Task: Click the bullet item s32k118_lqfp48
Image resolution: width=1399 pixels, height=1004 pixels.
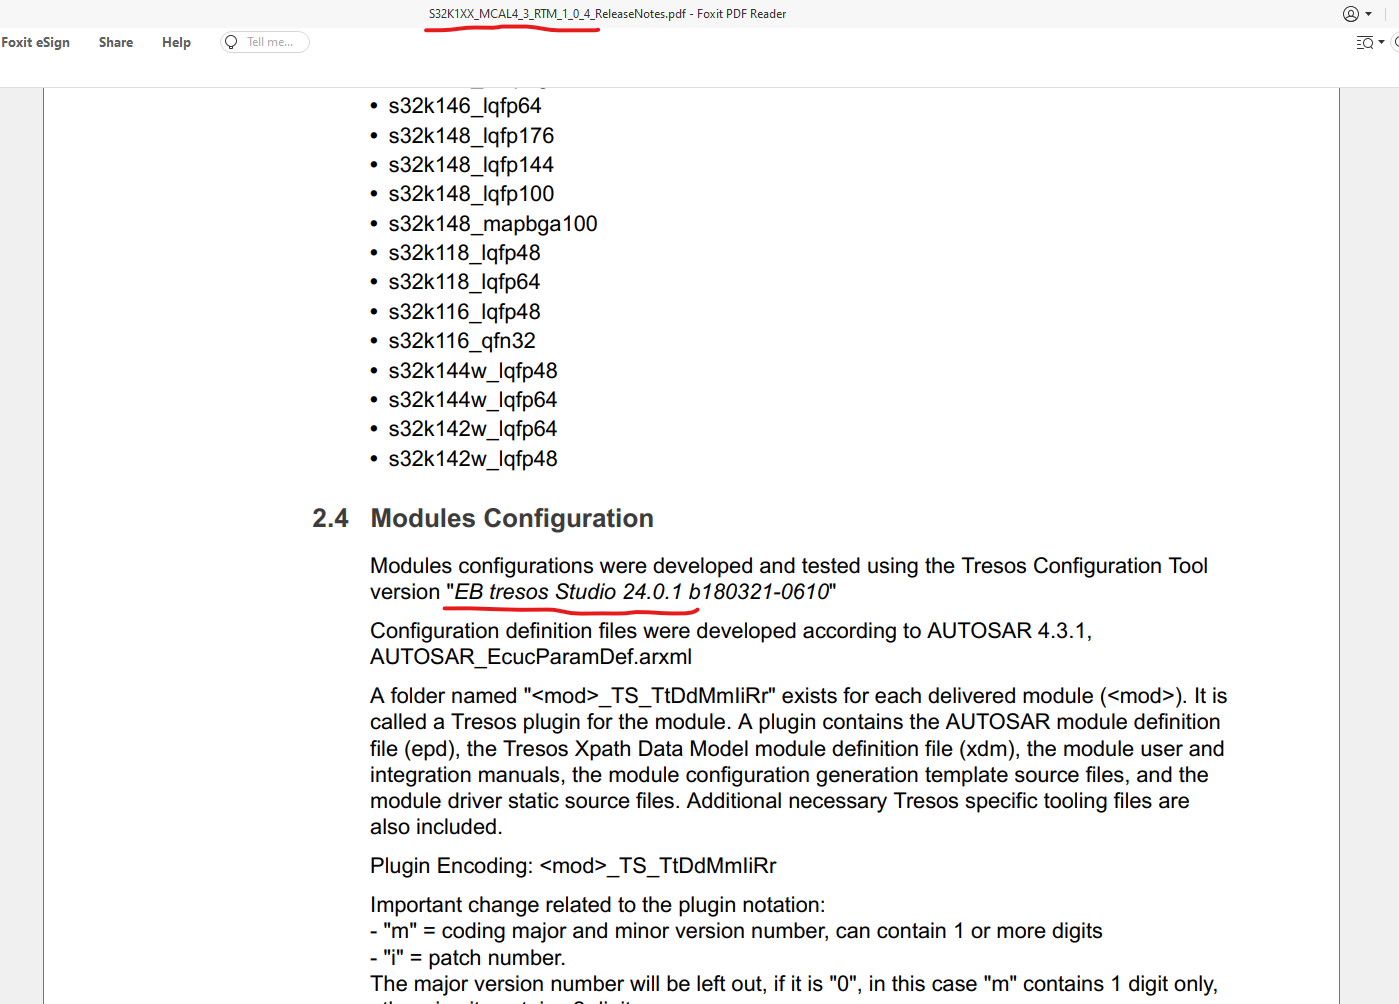Action: [x=464, y=252]
